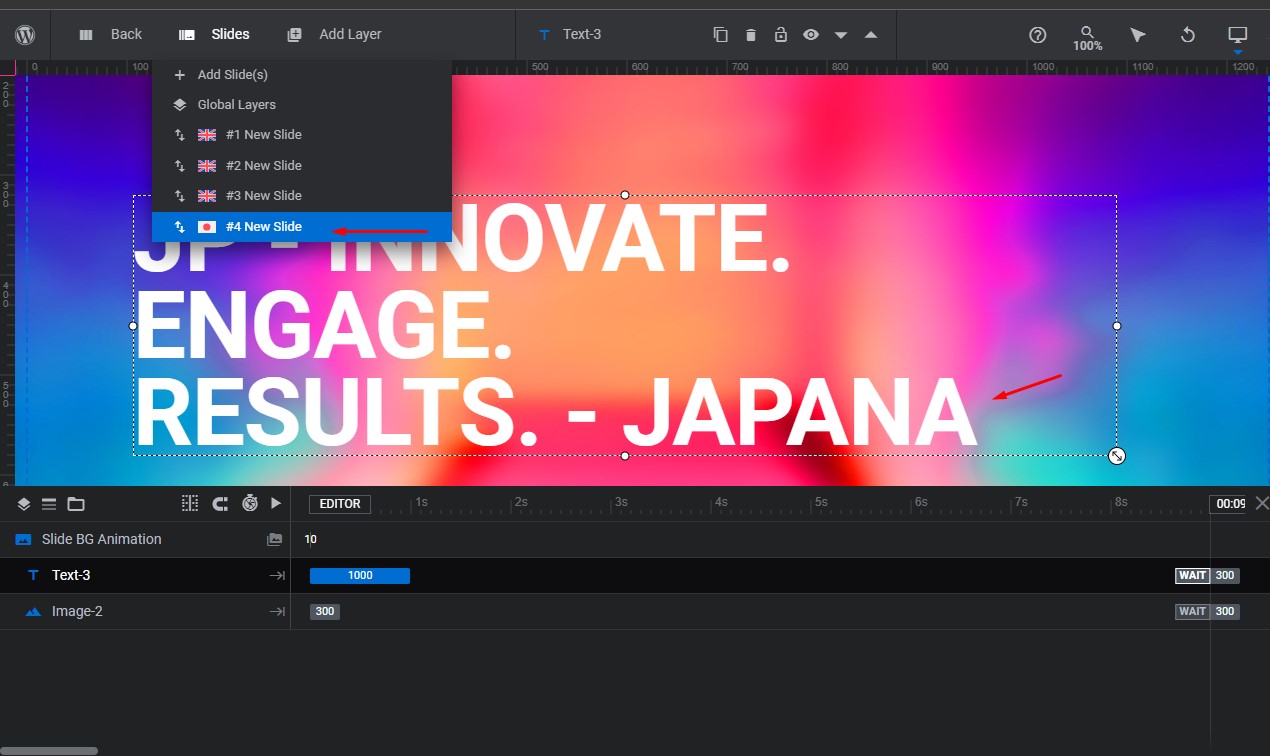Click the WAIT marker on Image-2 row
Image resolution: width=1270 pixels, height=756 pixels.
[x=1192, y=611]
